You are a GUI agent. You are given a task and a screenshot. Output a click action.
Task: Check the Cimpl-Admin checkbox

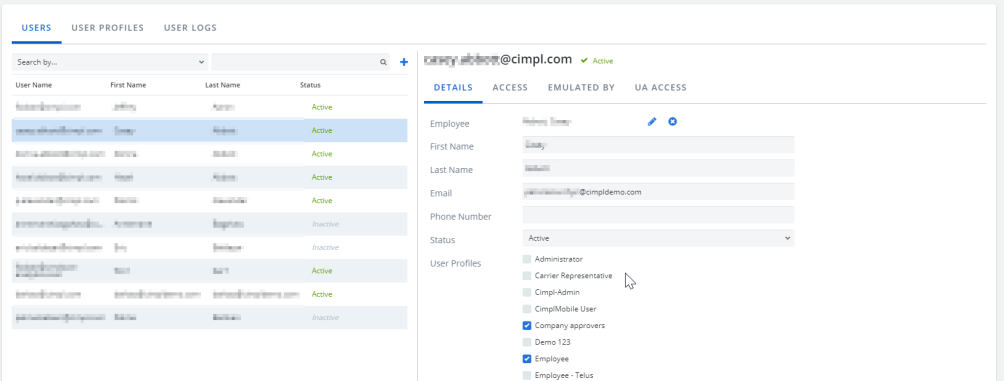527,293
